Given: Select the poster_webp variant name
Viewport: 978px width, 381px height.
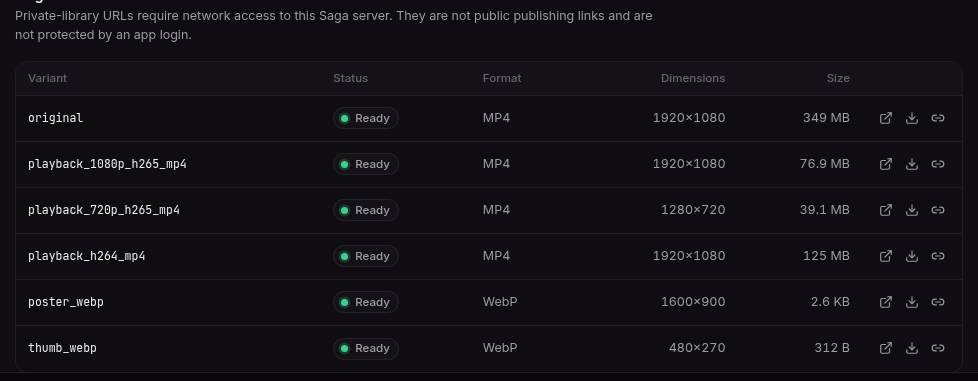Looking at the screenshot, I should [x=66, y=302].
